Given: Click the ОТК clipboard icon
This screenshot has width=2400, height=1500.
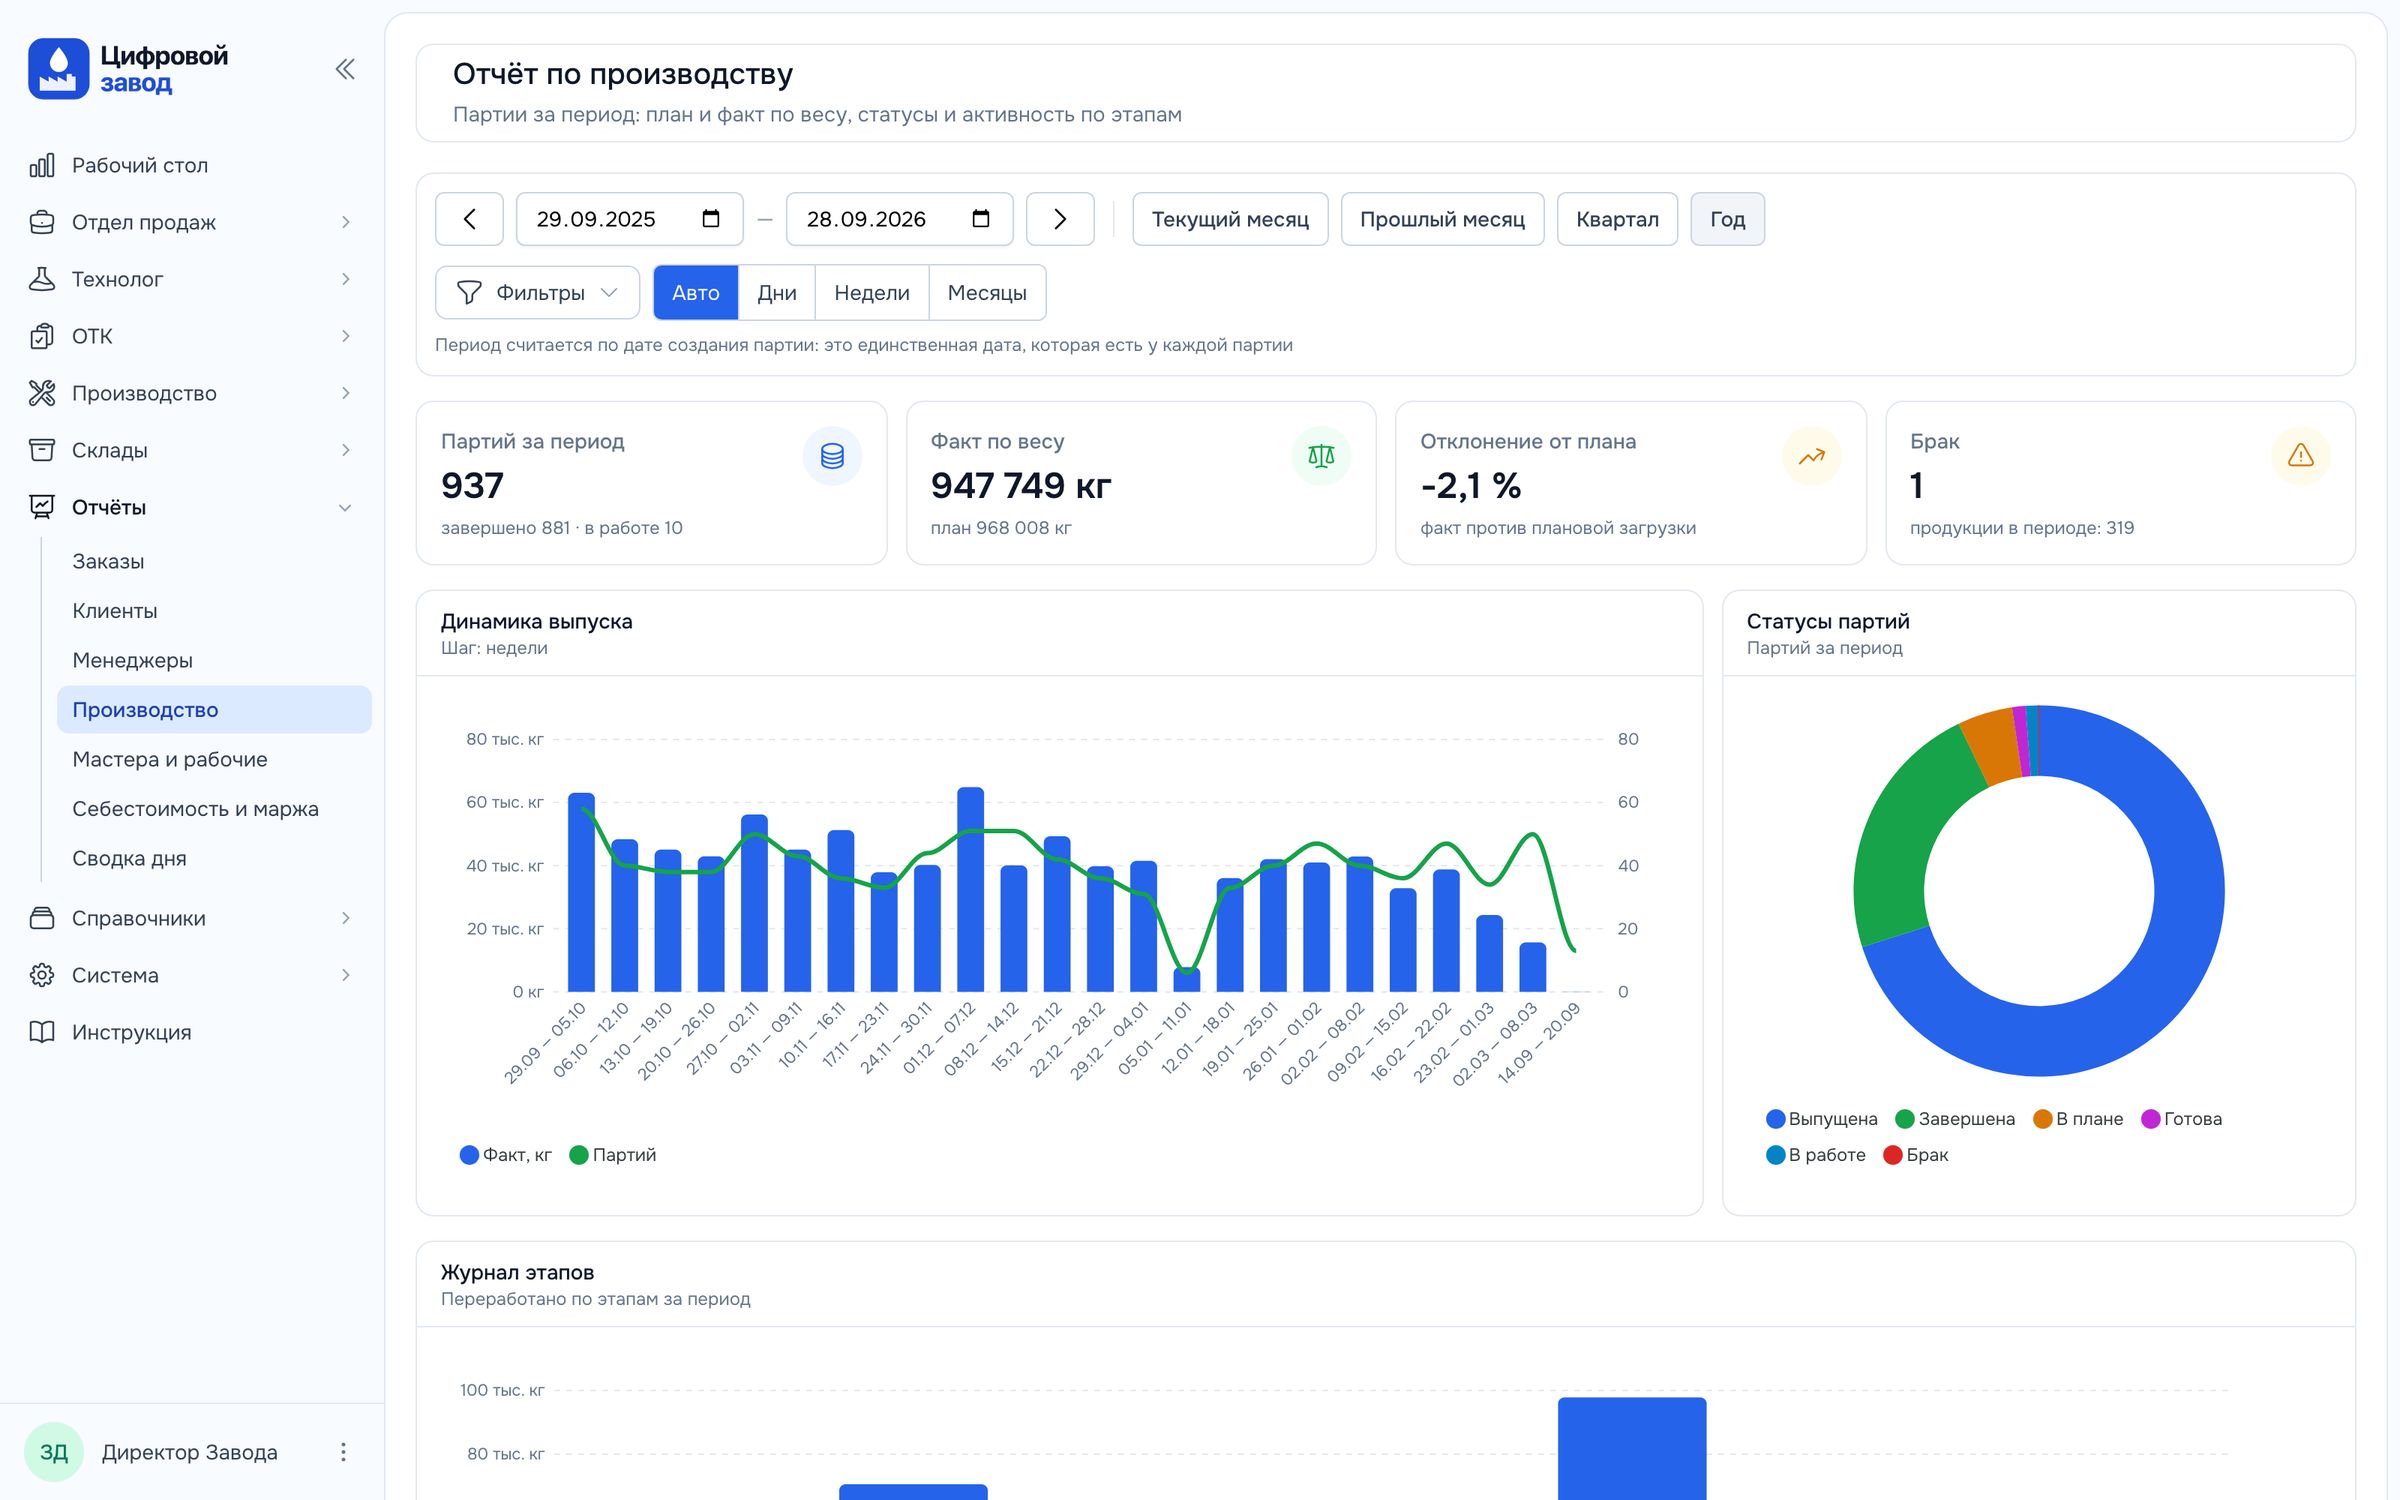Looking at the screenshot, I should point(42,336).
